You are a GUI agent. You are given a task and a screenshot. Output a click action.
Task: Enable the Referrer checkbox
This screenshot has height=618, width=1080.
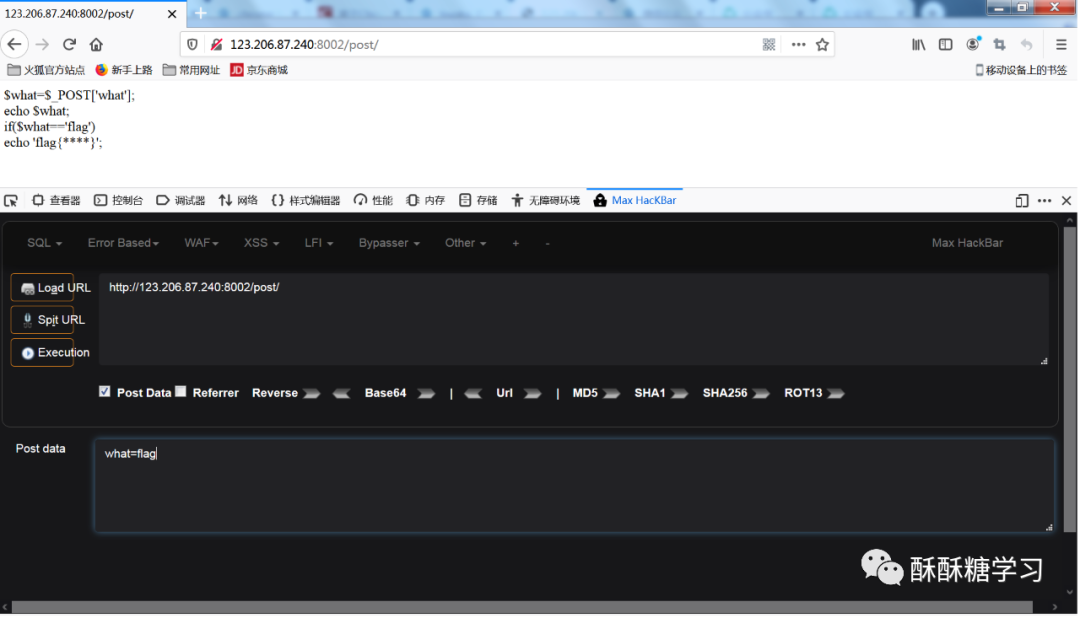(181, 392)
